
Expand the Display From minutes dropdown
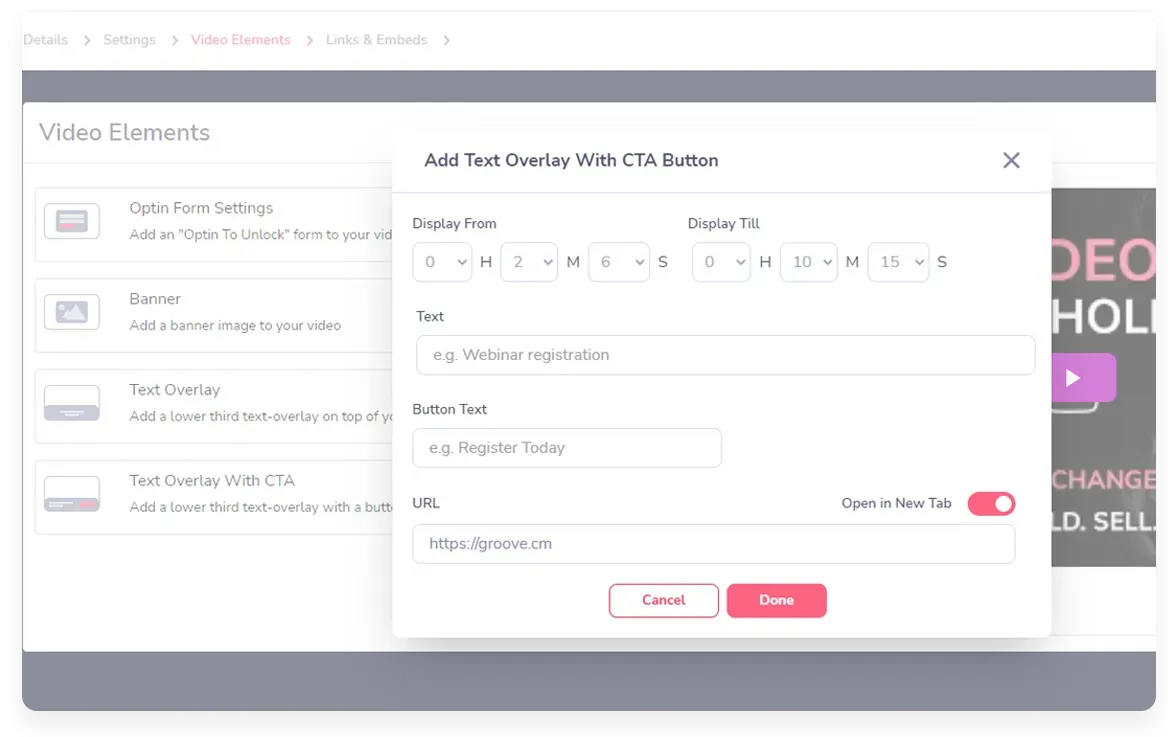529,262
